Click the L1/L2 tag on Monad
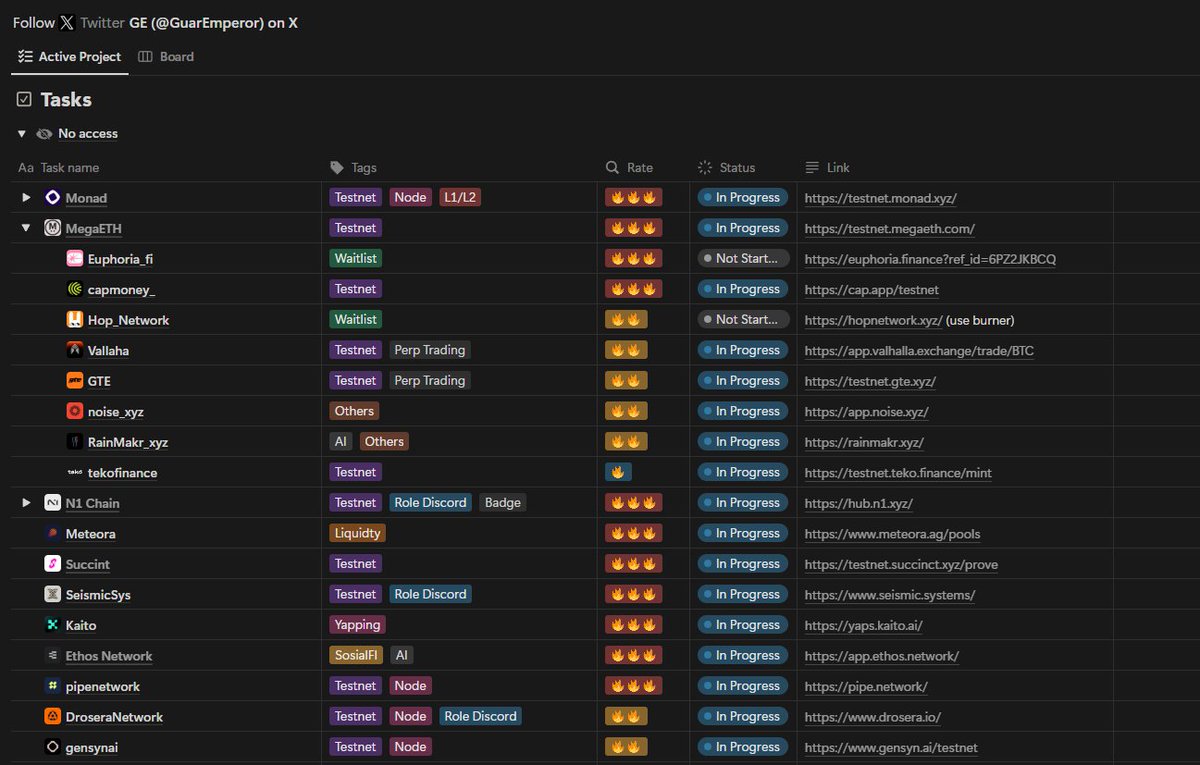This screenshot has width=1200, height=765. tap(460, 198)
